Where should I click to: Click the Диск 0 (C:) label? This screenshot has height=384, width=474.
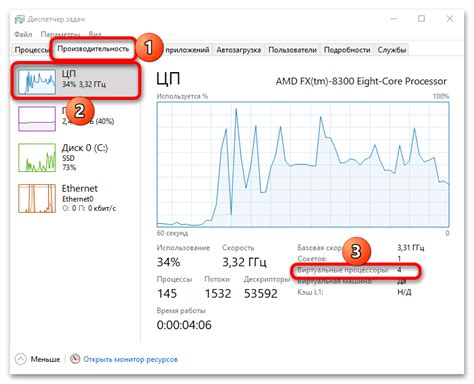[85, 148]
